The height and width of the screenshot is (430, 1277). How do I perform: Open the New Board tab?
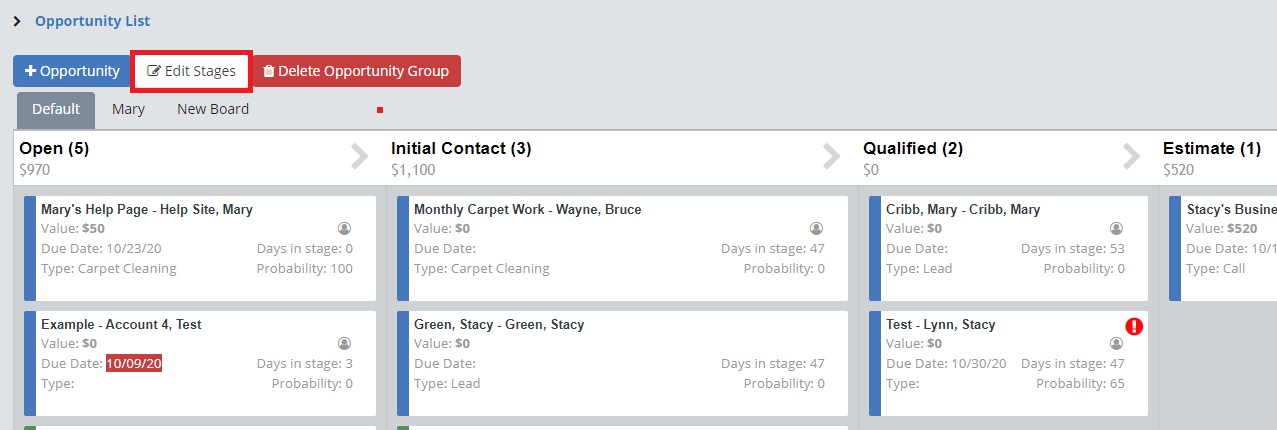point(213,109)
